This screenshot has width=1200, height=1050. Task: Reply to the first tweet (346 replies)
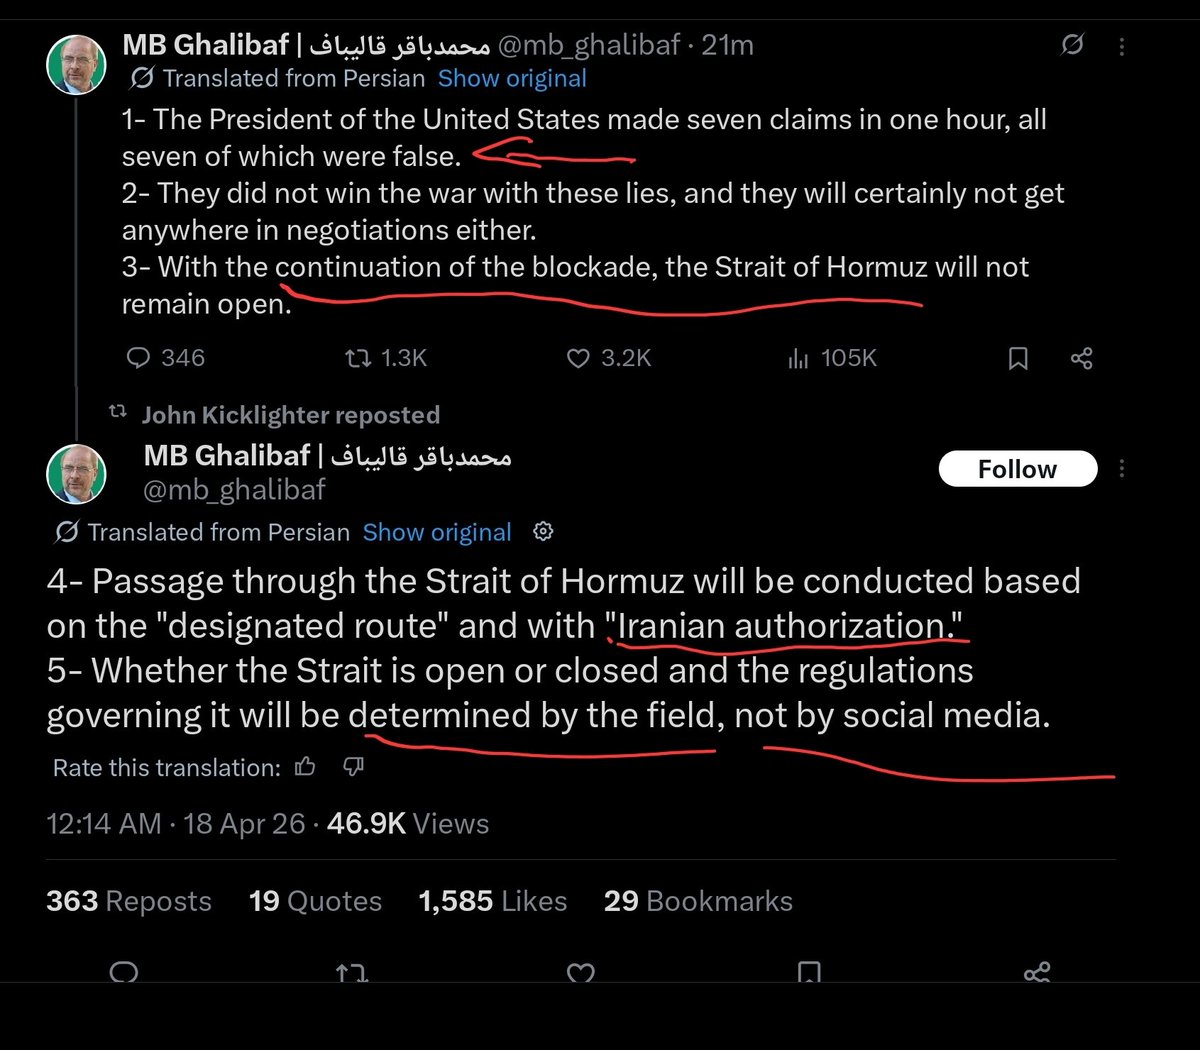[x=140, y=358]
